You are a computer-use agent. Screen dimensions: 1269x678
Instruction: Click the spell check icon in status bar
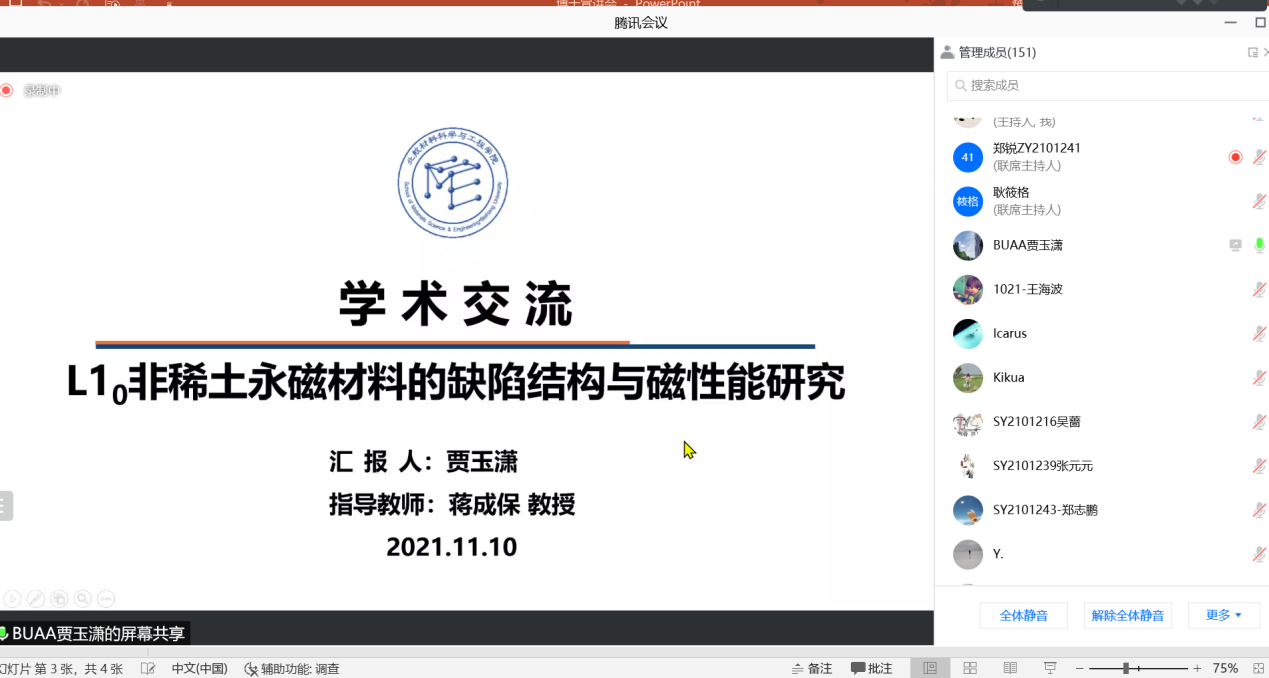[148, 668]
